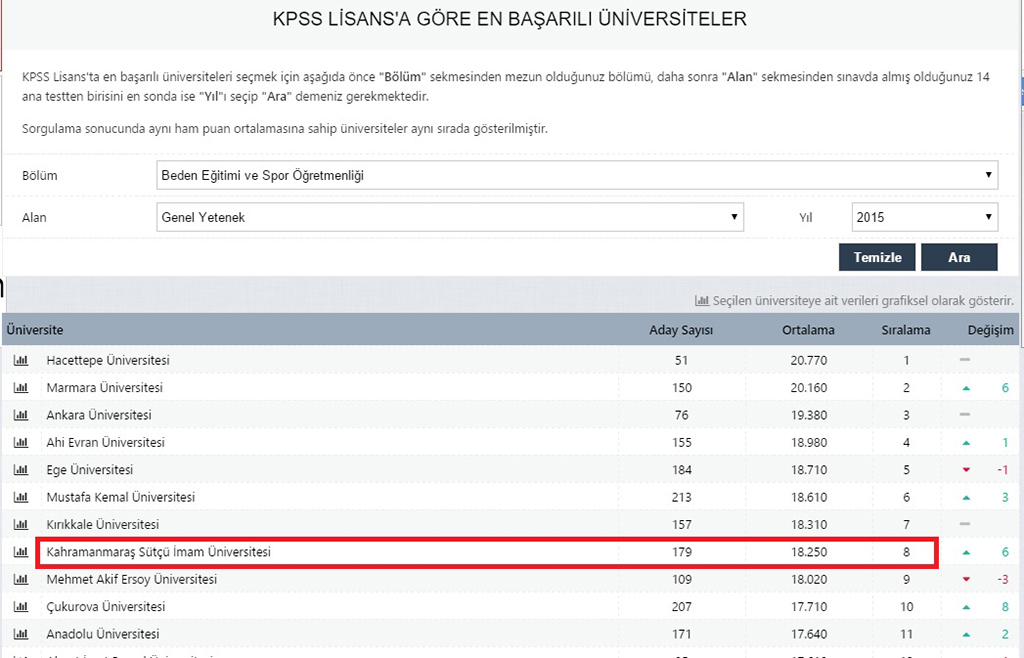The image size is (1024, 658).
Task: Click bar chart icon for Ege Üniversitesi
Action: click(20, 470)
